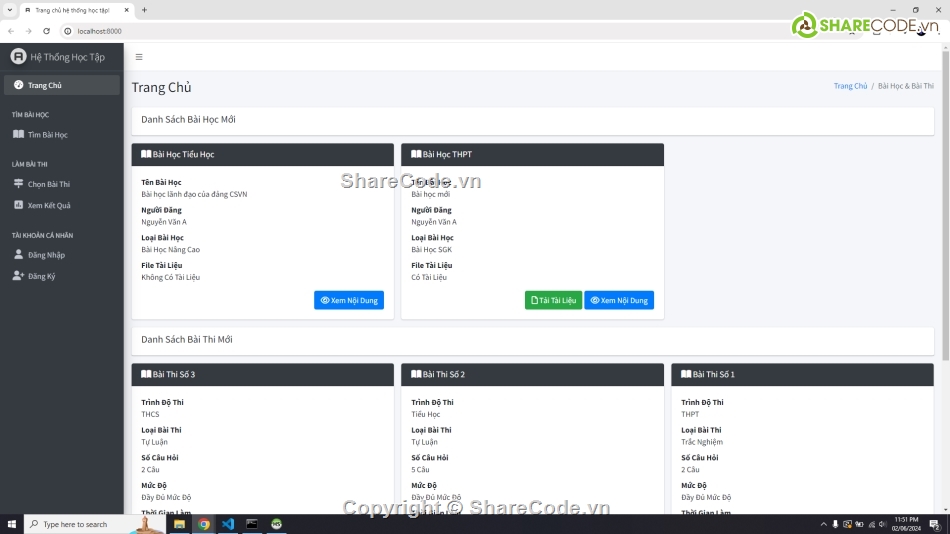Select the Trang chủ hệ thống học tập tab

(76, 10)
